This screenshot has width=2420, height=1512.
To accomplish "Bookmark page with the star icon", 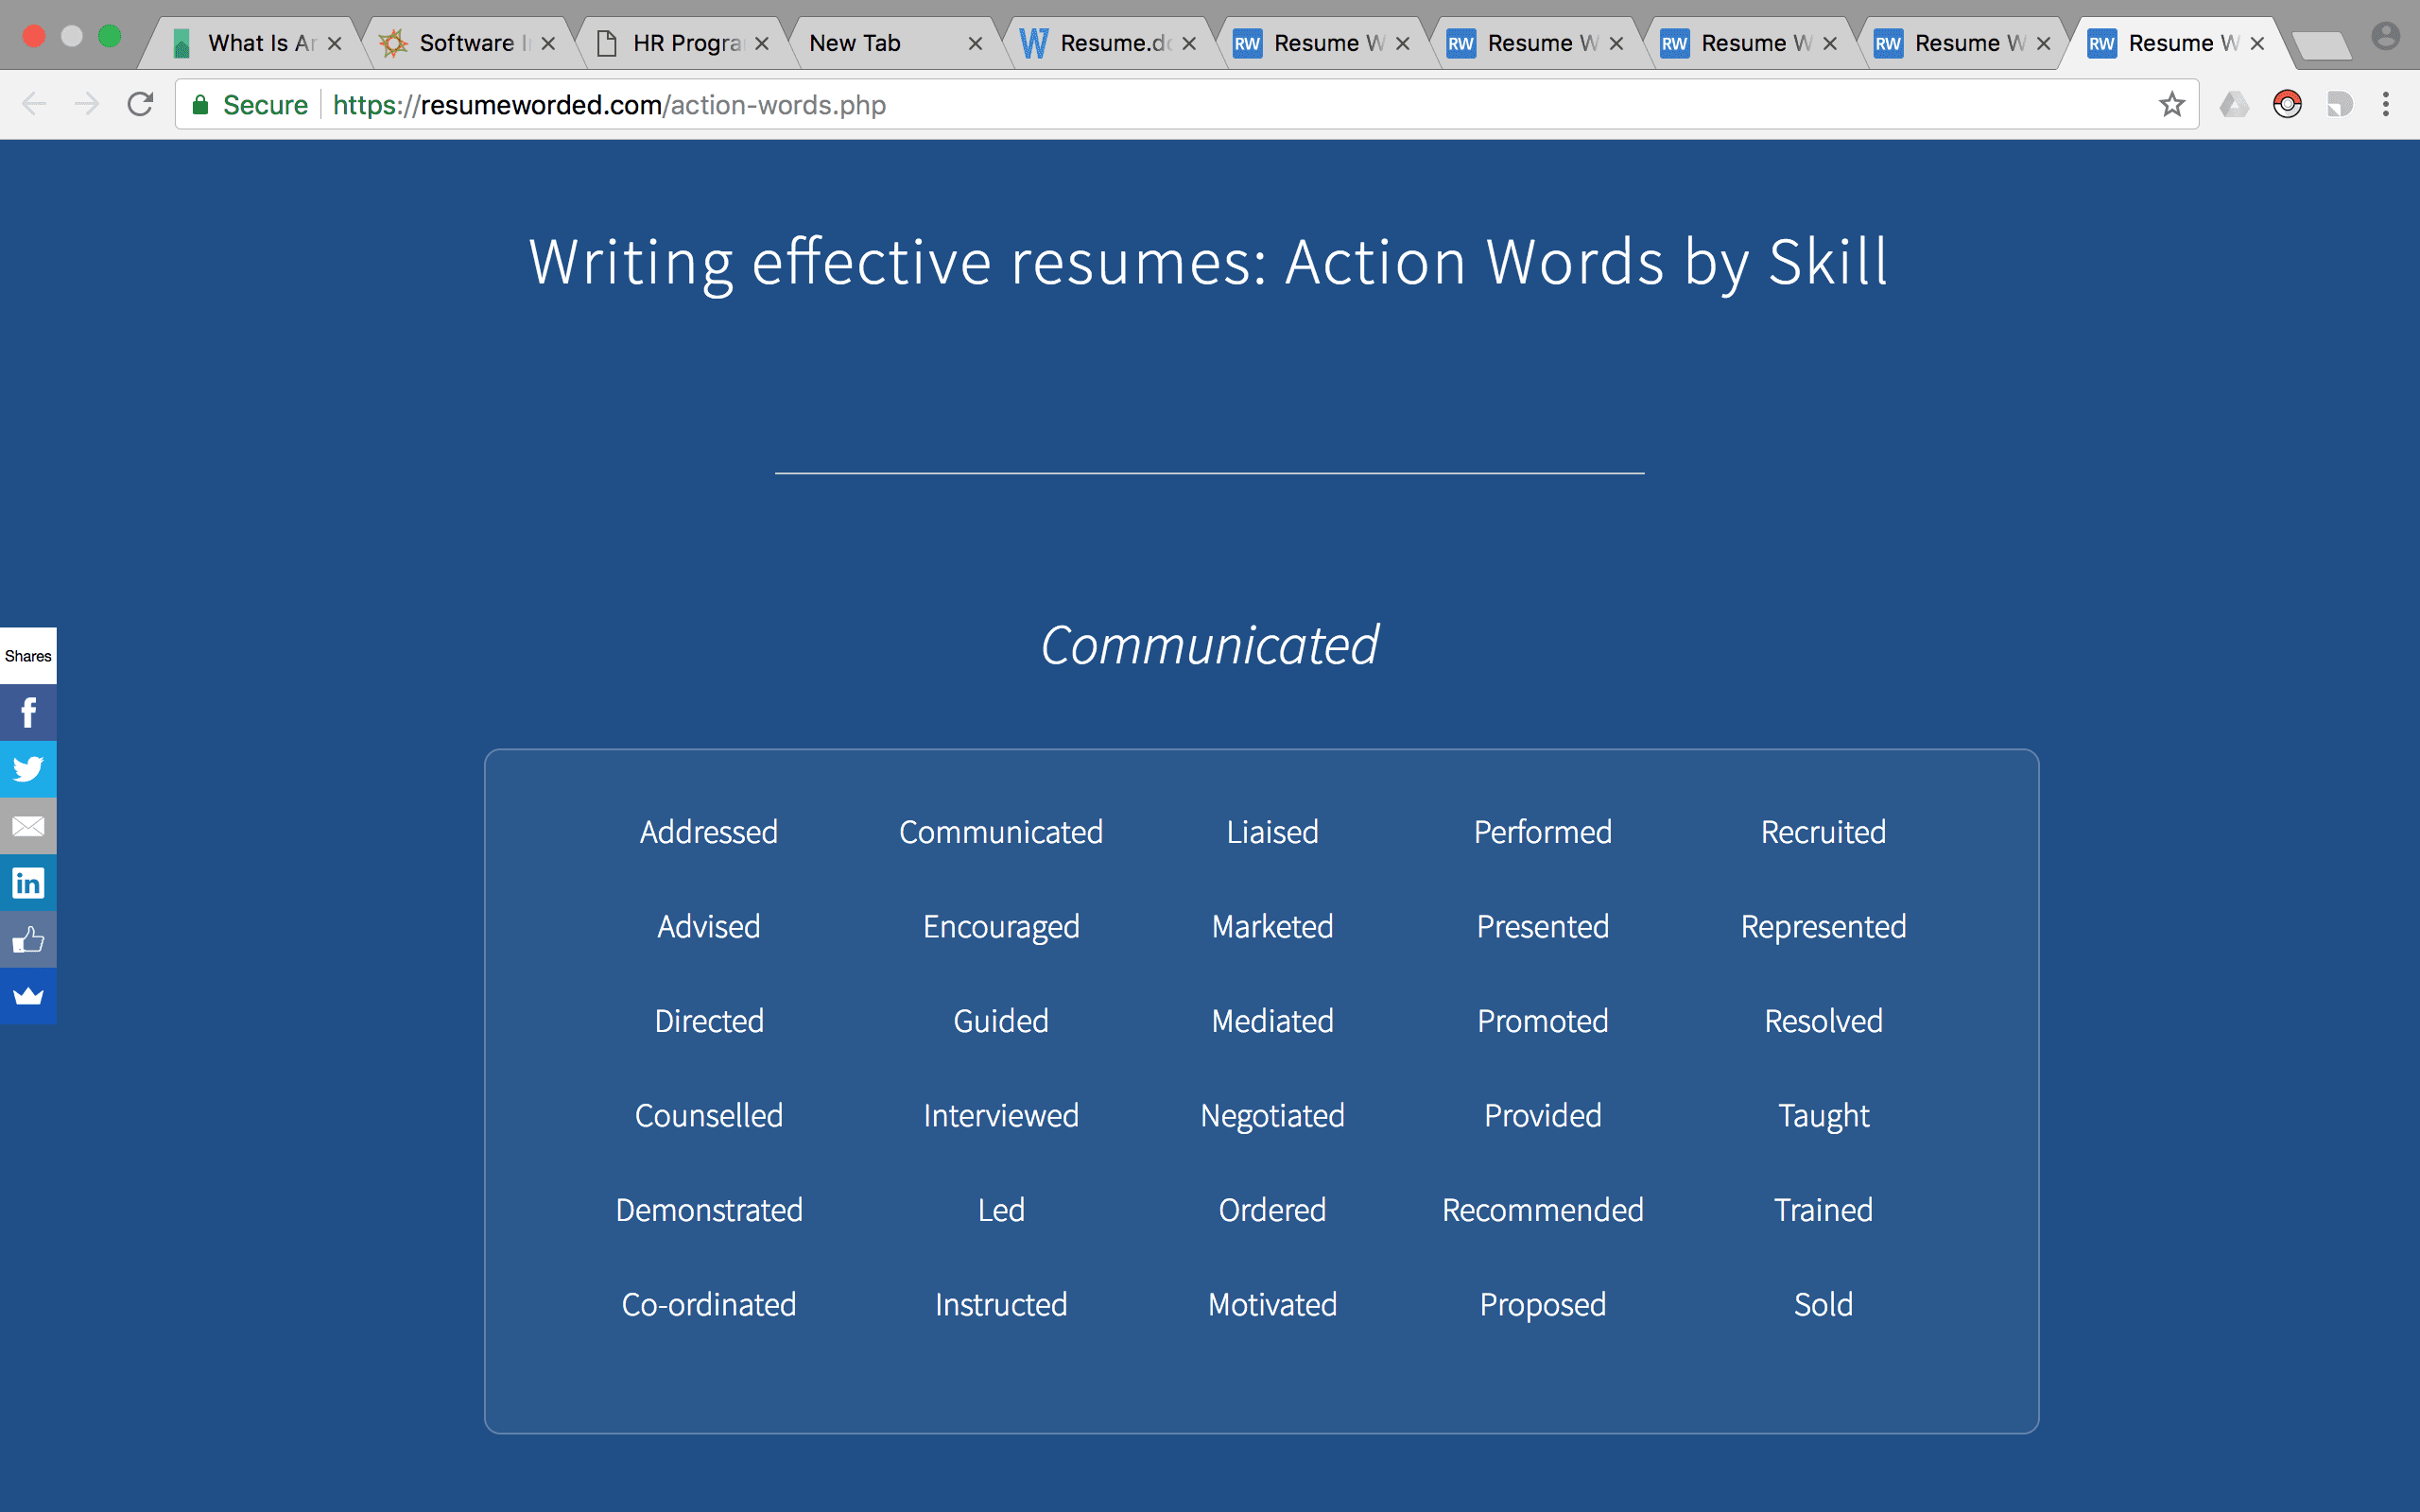I will pos(2171,104).
